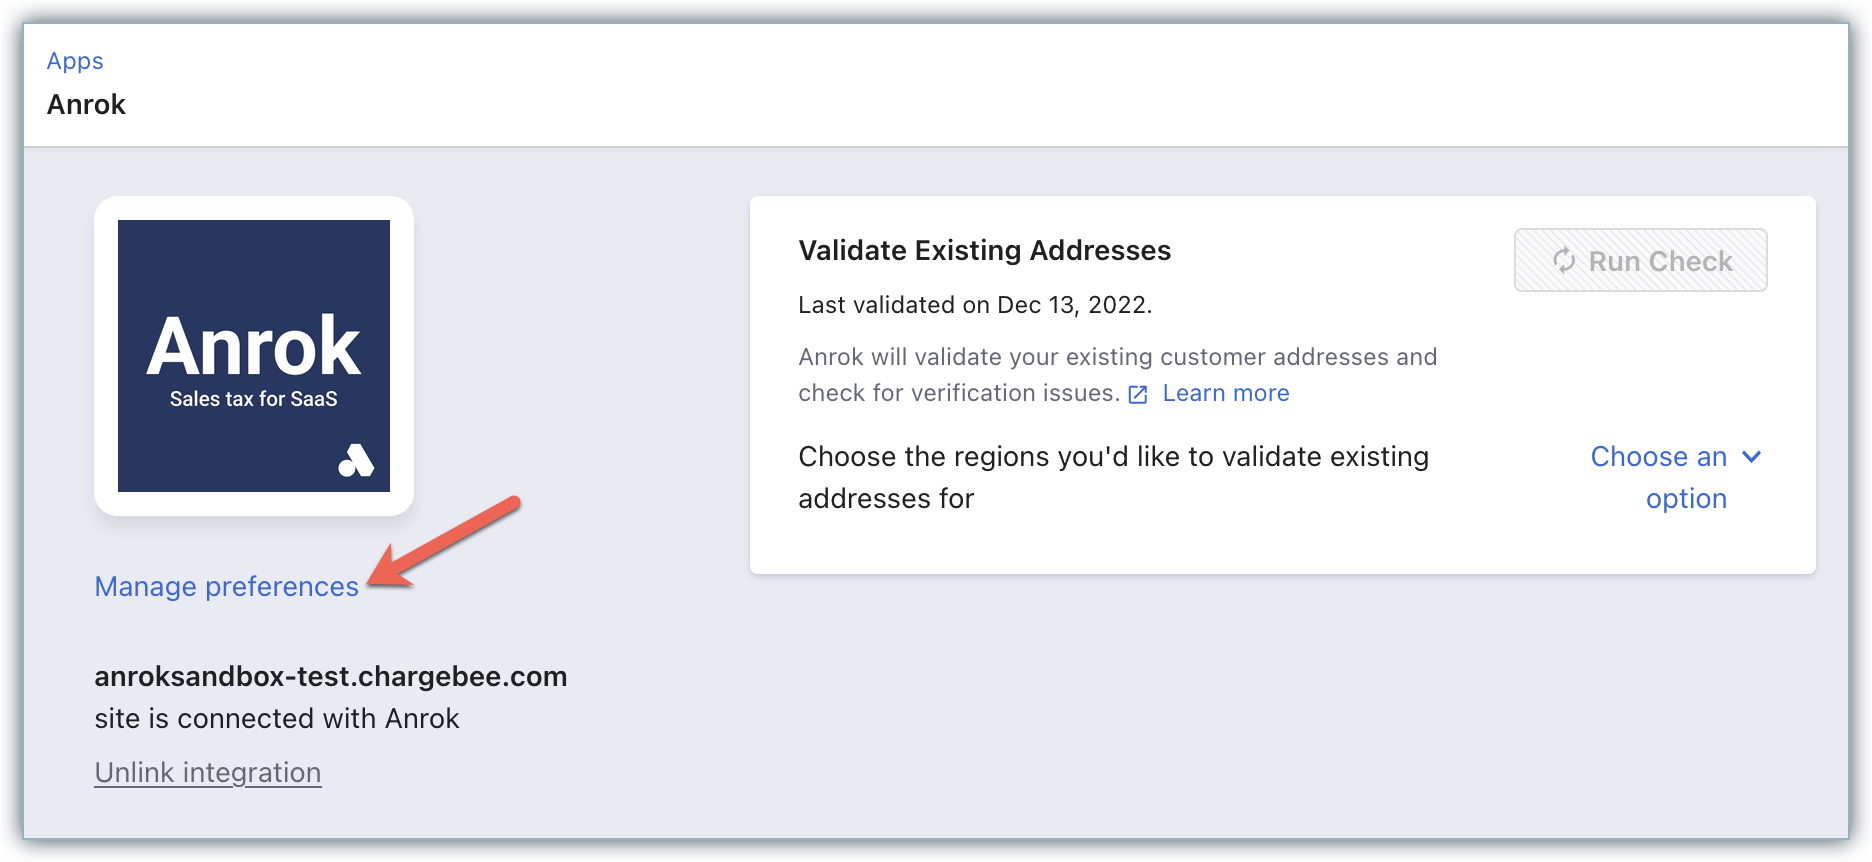
Task: Click the Sales tax for SaaS tagline
Action: pos(254,399)
